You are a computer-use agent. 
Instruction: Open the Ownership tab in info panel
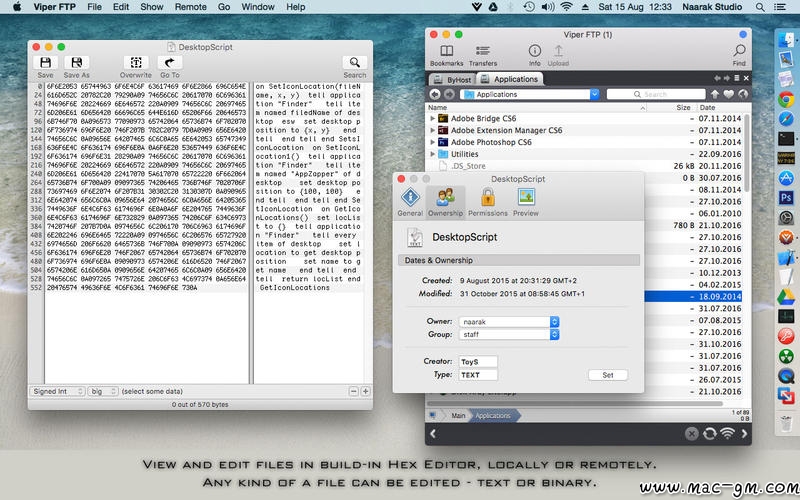click(445, 202)
